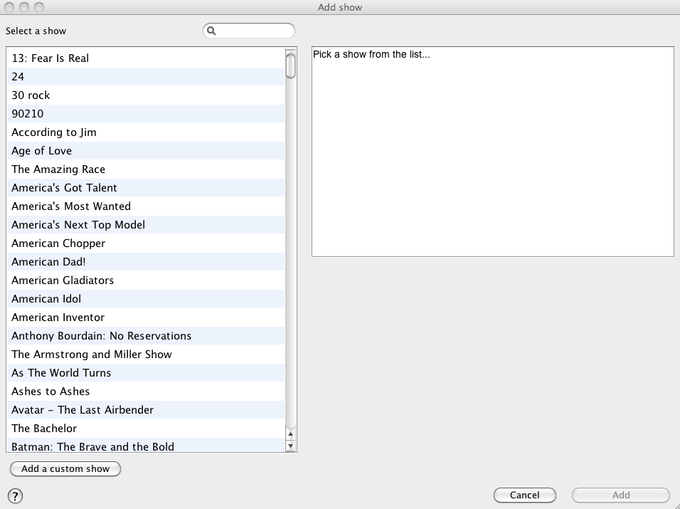Click the disabled Add button

coord(621,495)
